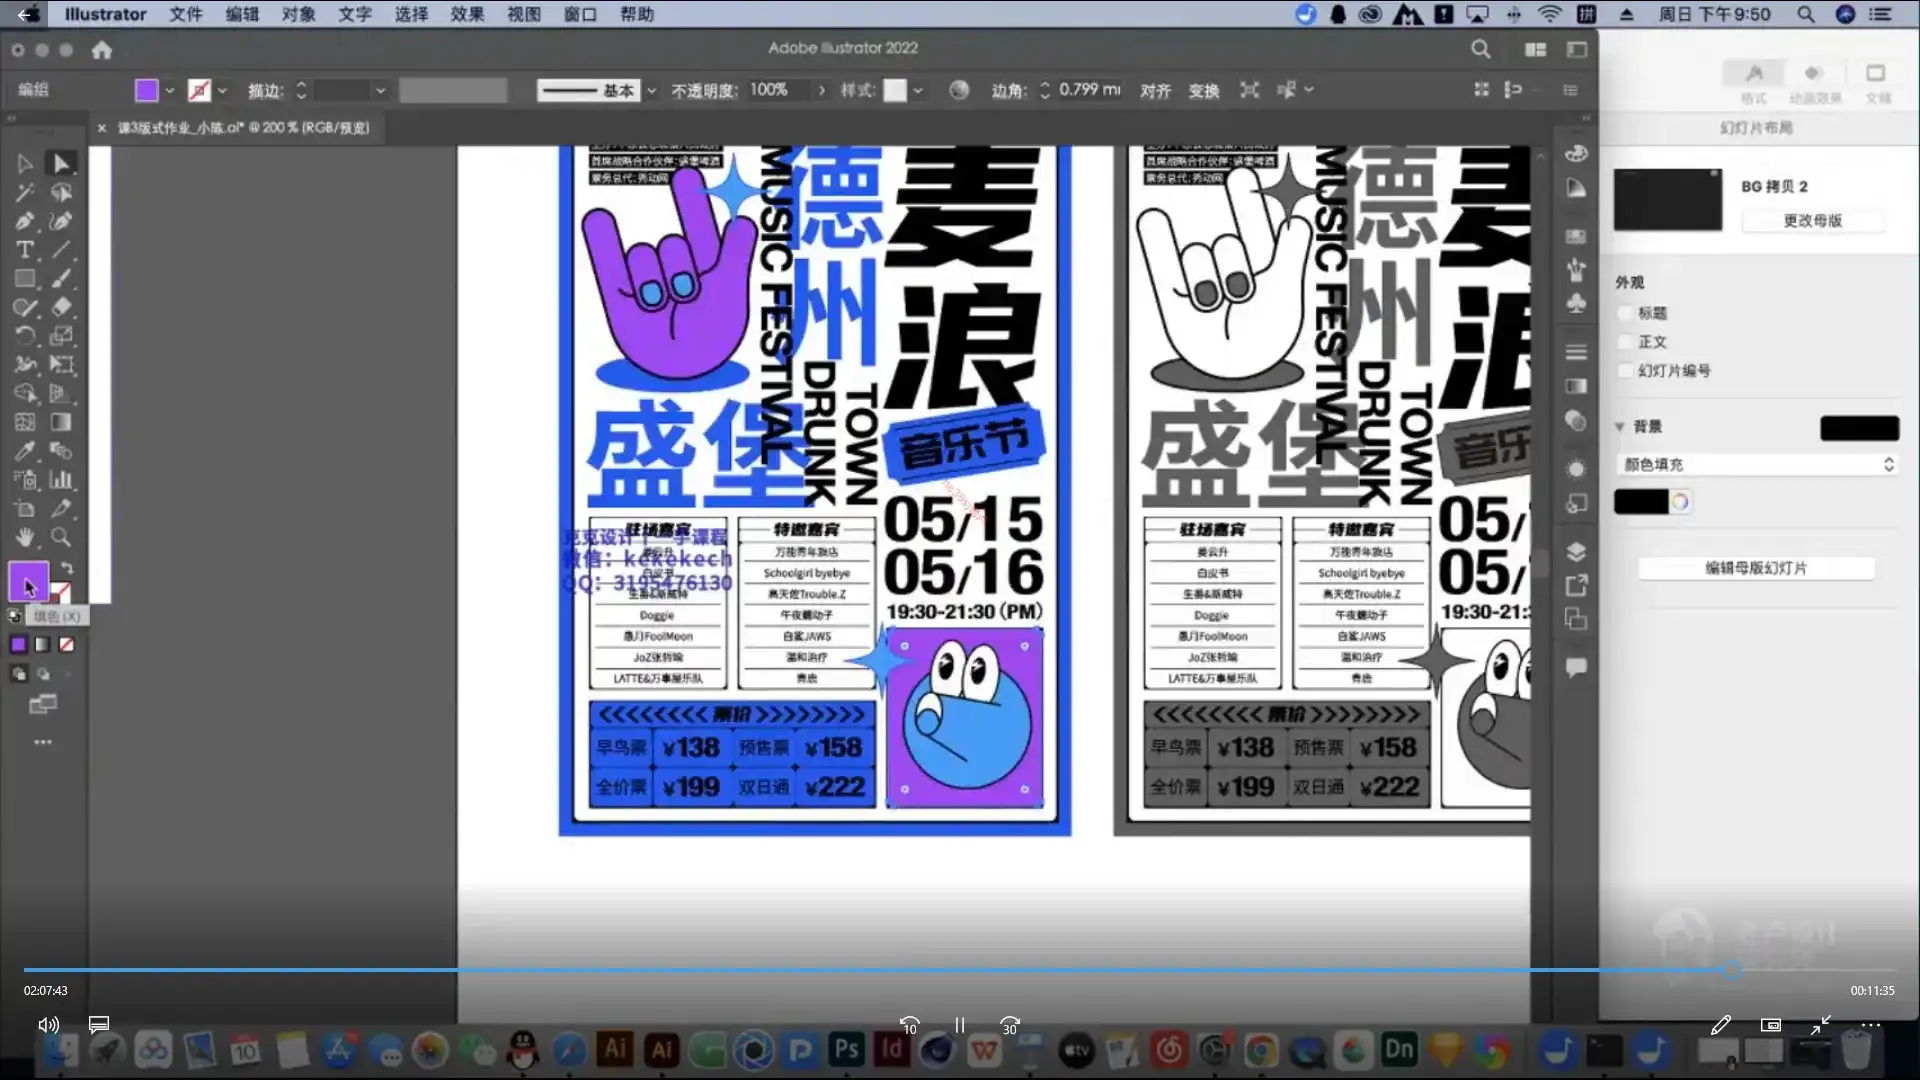Collapse the 背景 section triangle
The height and width of the screenshot is (1080, 1920).
1619,427
